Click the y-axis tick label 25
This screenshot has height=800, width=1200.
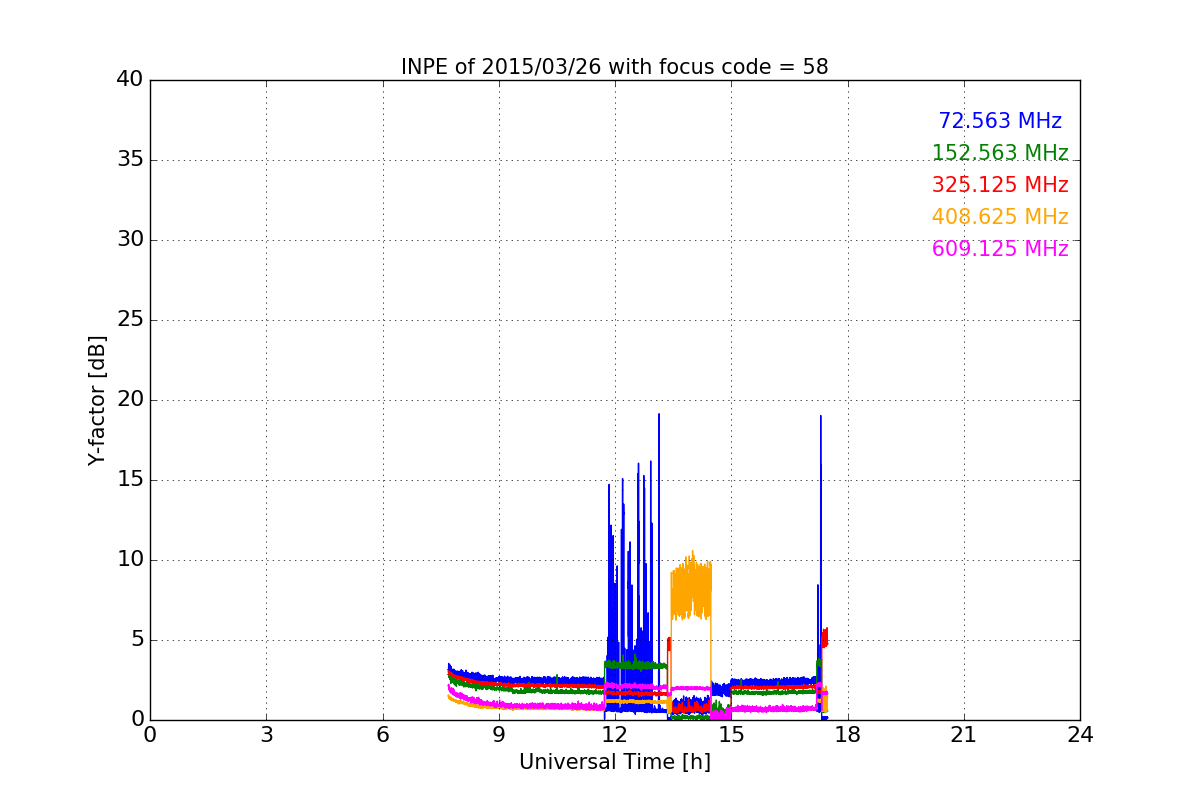pos(130,320)
